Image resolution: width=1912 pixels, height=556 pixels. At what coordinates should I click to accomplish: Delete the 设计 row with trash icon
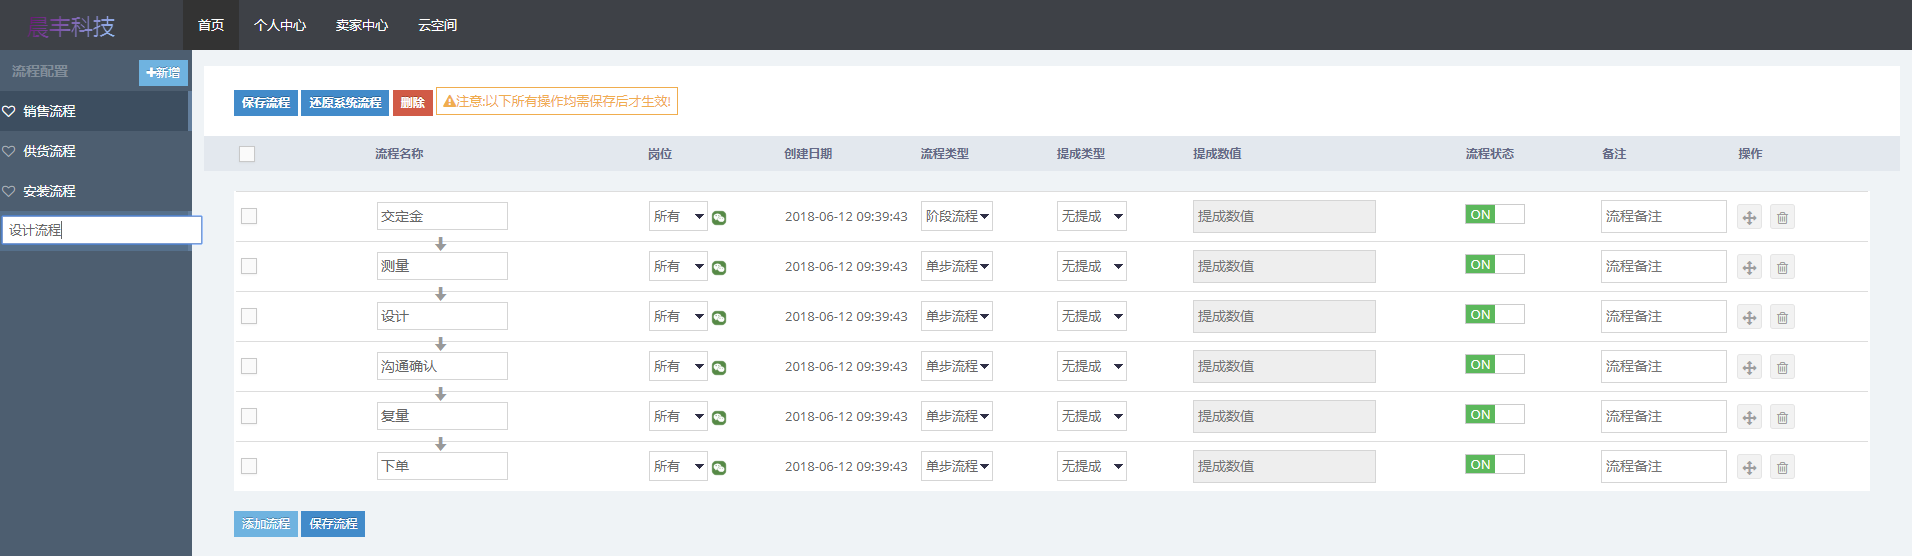pos(1782,317)
